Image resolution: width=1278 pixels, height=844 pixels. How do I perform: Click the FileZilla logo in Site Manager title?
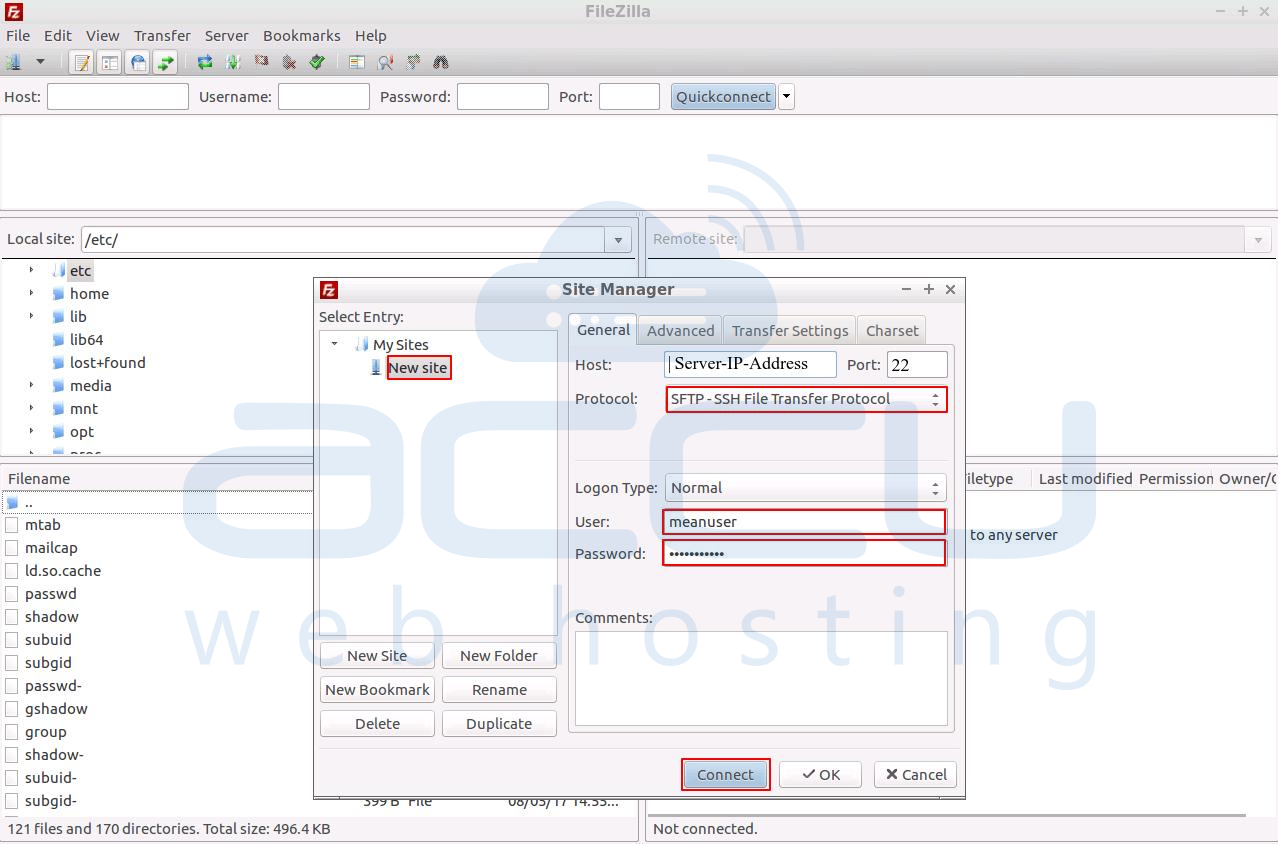[x=329, y=290]
